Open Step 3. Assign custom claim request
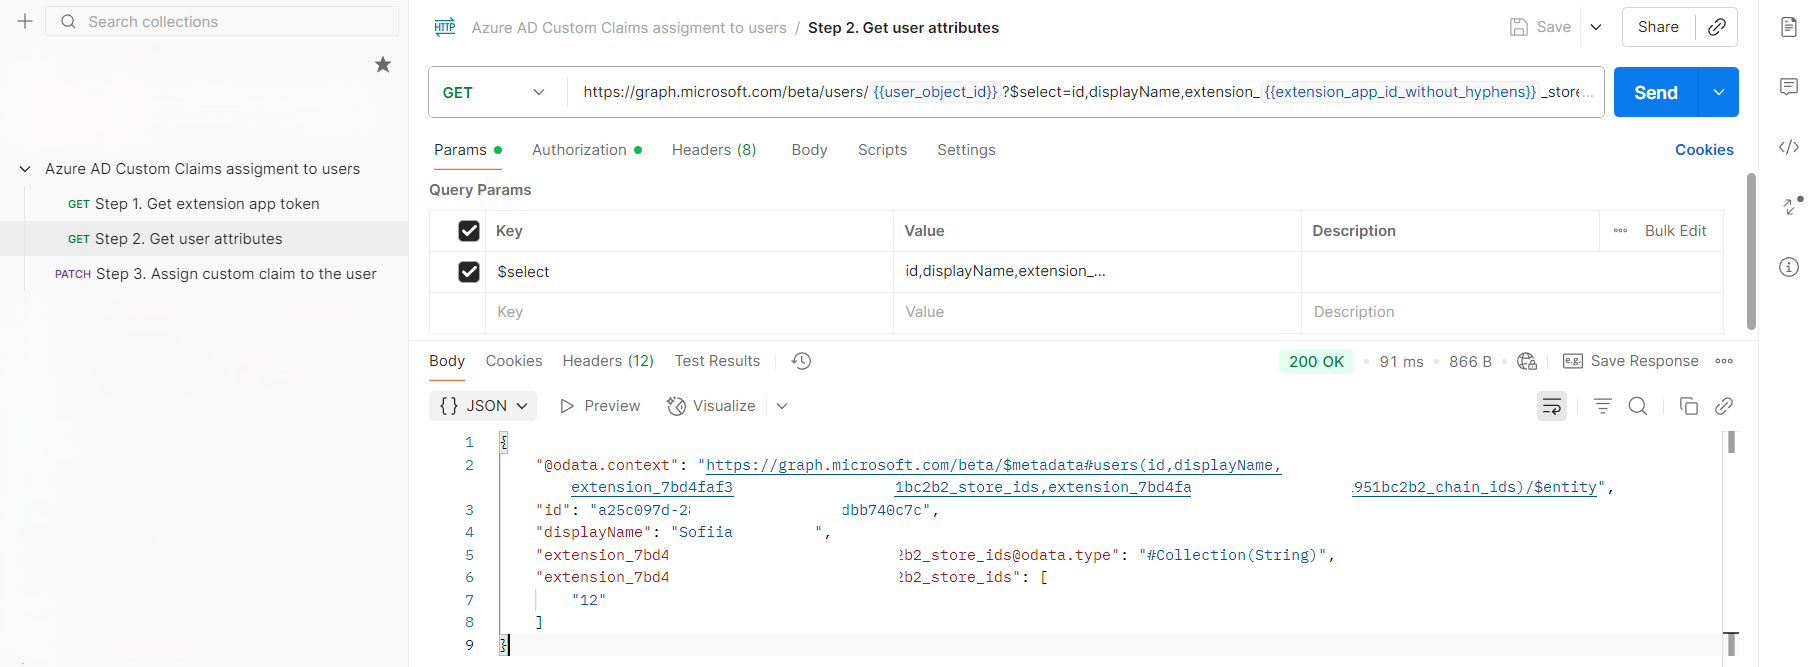Image resolution: width=1817 pixels, height=667 pixels. pos(204,274)
